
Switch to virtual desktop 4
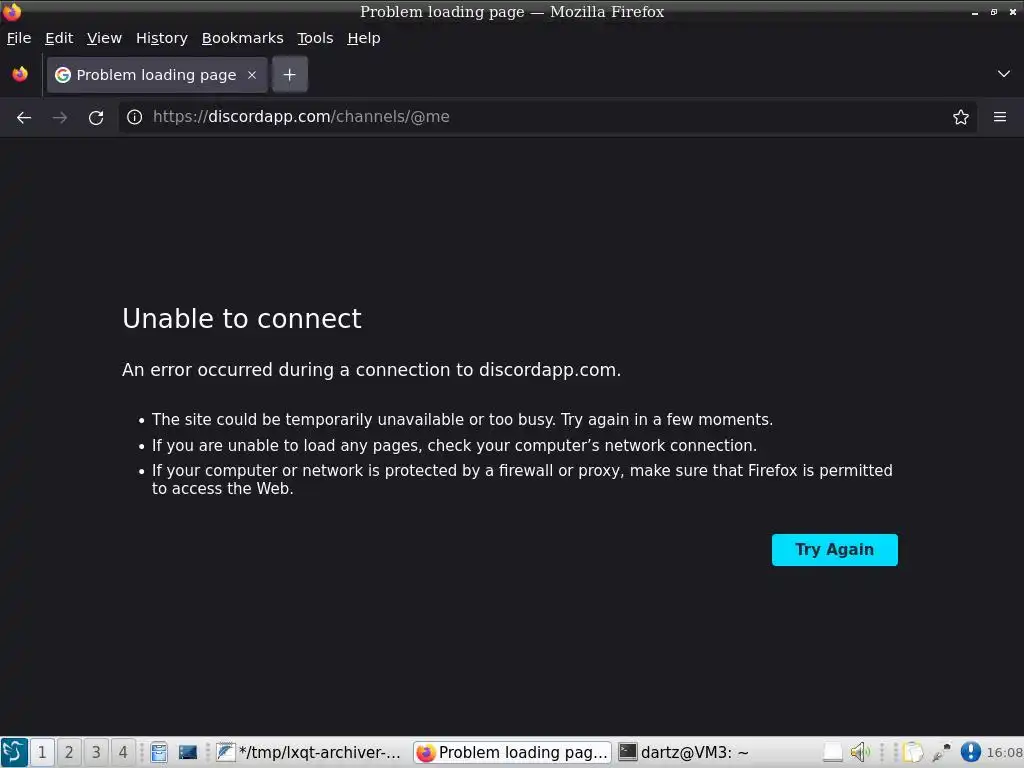click(123, 752)
